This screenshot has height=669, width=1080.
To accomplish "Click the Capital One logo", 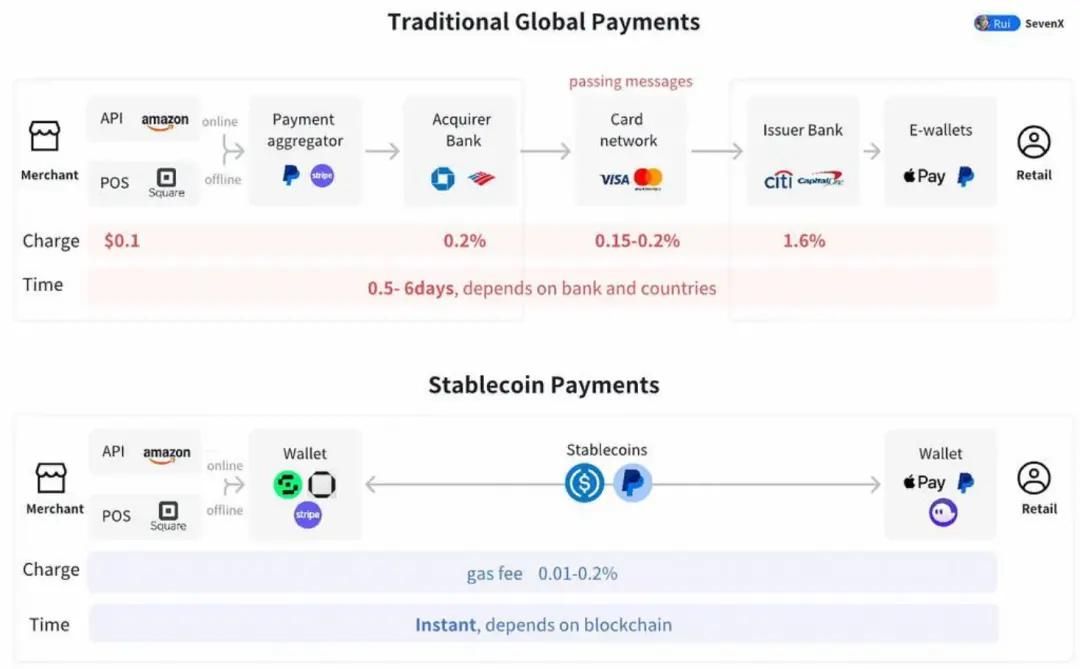I will [x=821, y=179].
